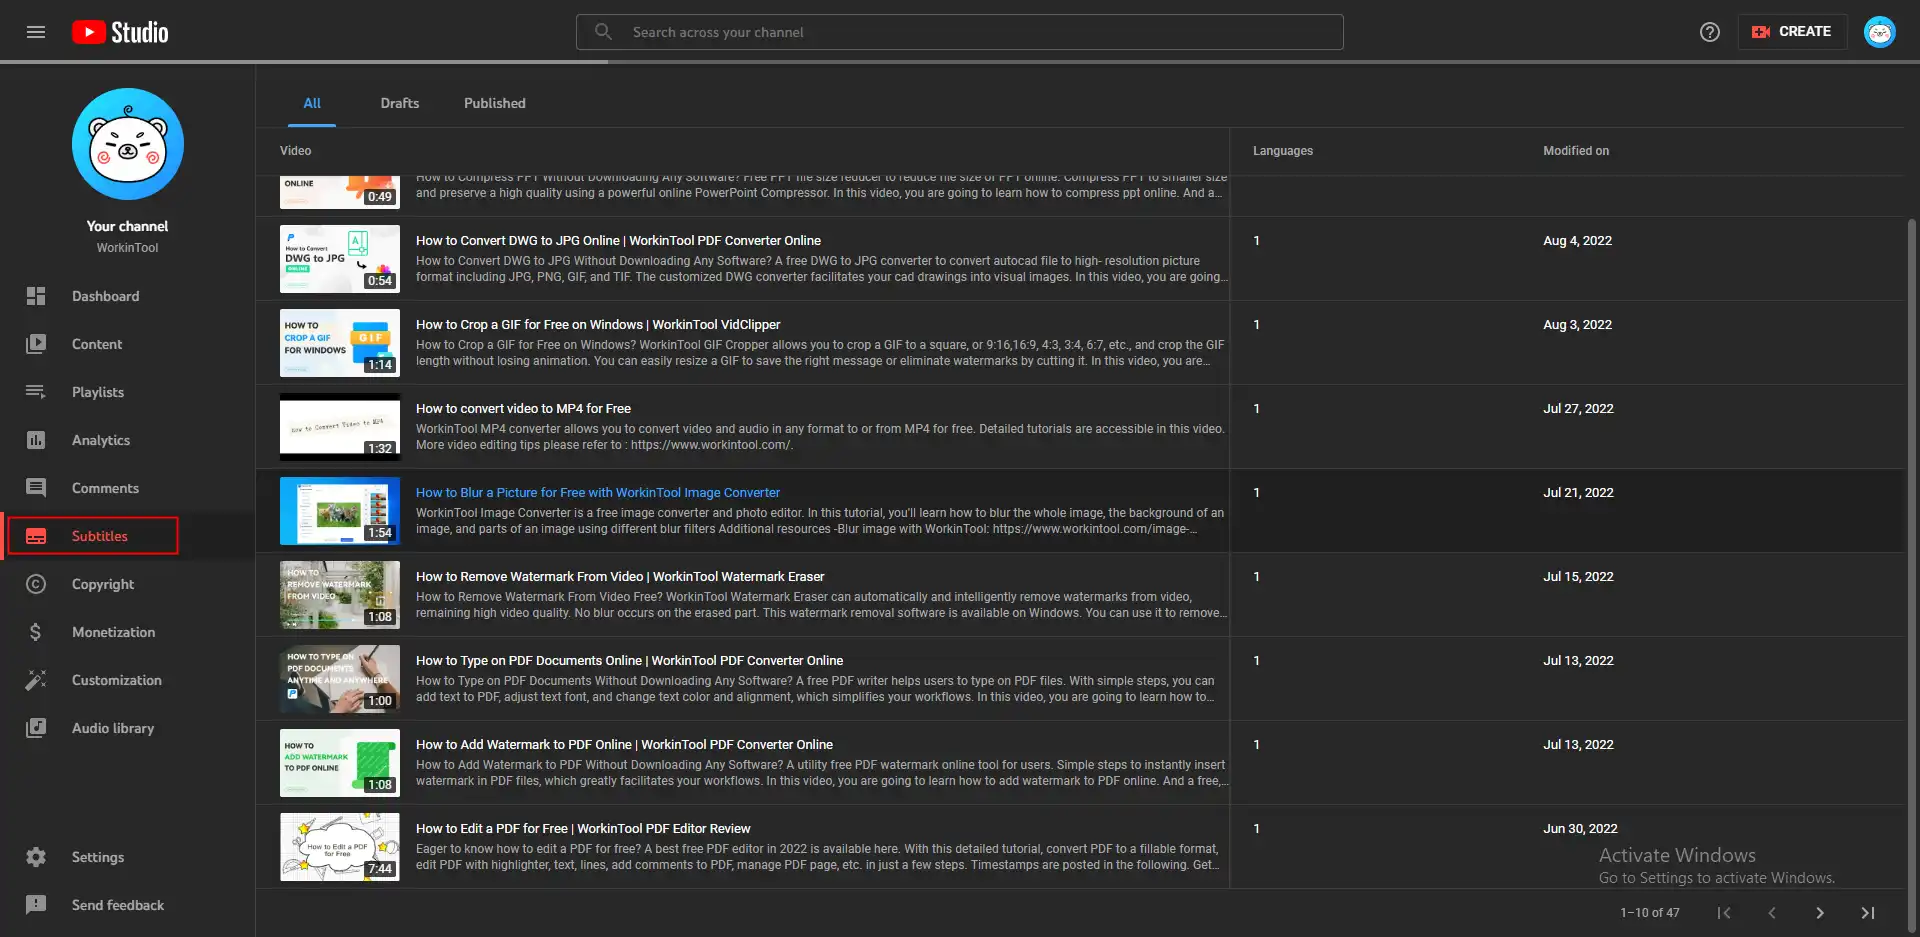The image size is (1920, 937).
Task: Go to the next page of videos
Action: 1820,912
